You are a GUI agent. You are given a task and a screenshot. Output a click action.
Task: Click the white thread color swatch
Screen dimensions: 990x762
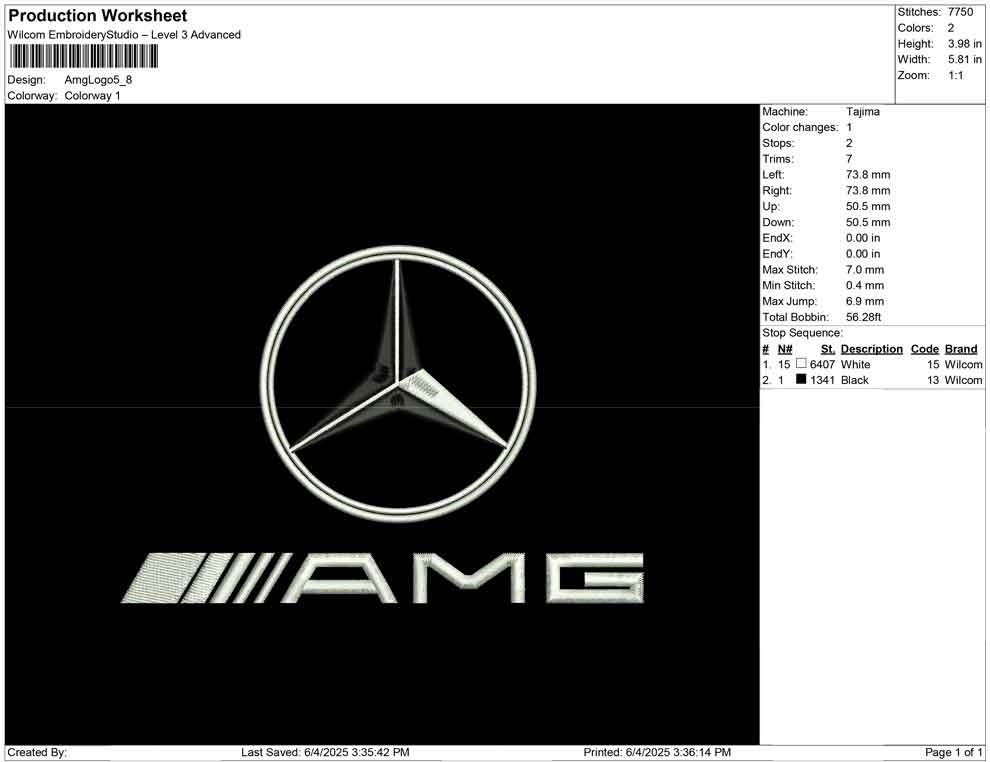pyautogui.click(x=801, y=364)
